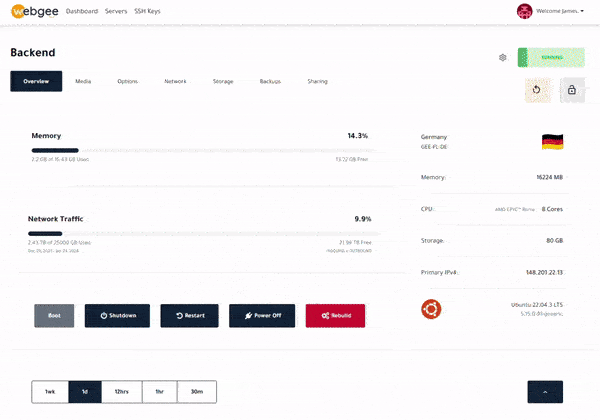Click the Memory usage progress bar
Screen dimensions: 600x420
(204, 150)
